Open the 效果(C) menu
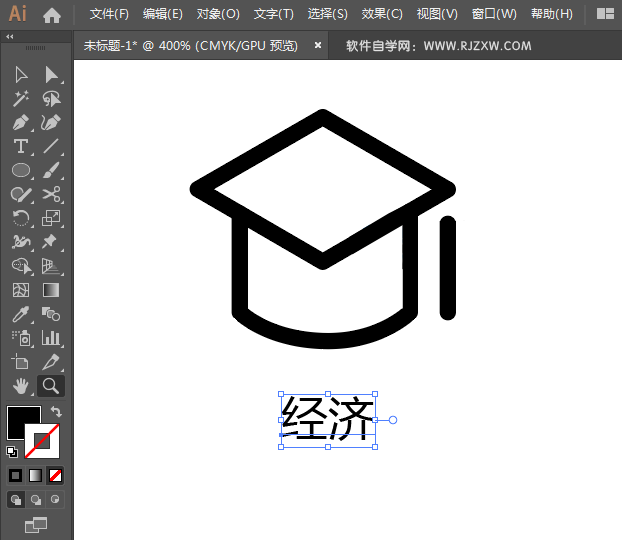Viewport: 622px width, 540px height. coord(382,14)
